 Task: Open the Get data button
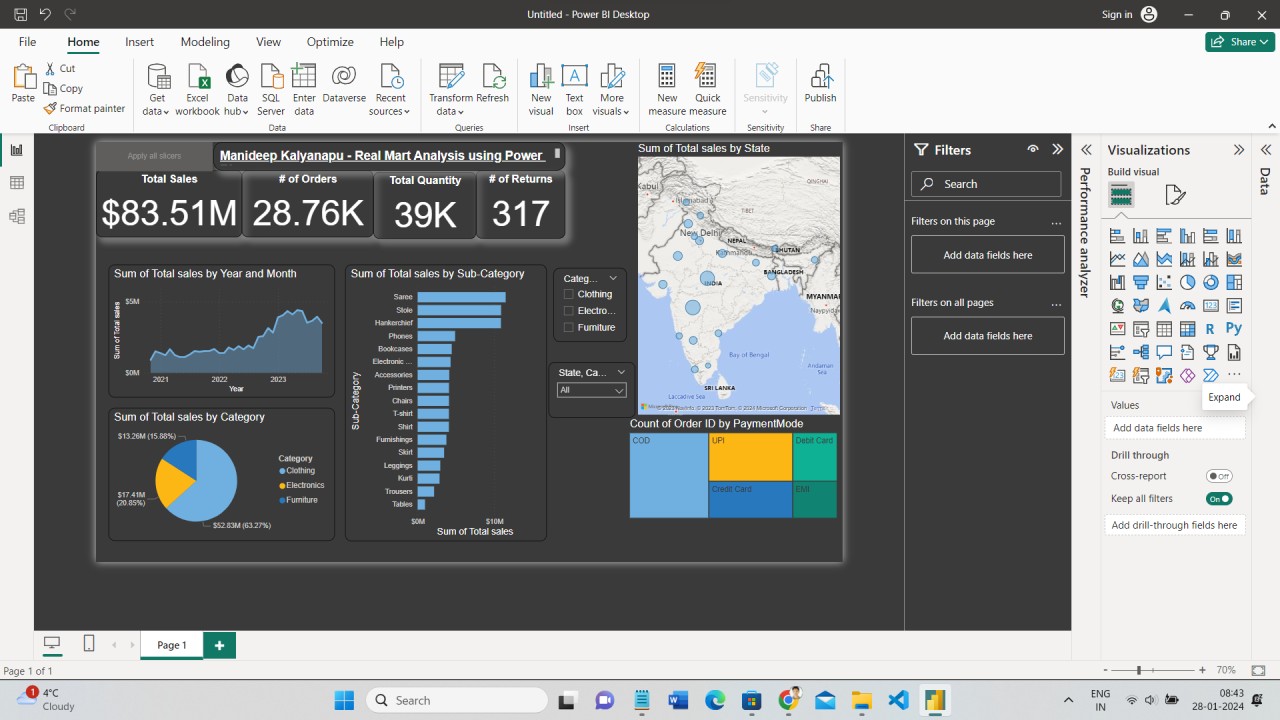coord(157,90)
